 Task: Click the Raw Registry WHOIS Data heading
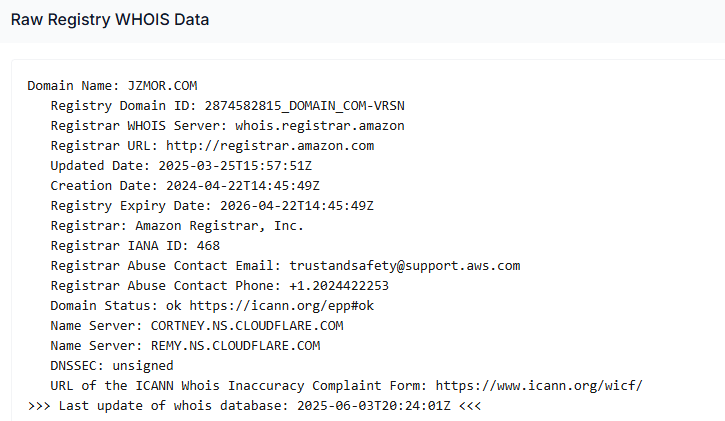[x=110, y=19]
